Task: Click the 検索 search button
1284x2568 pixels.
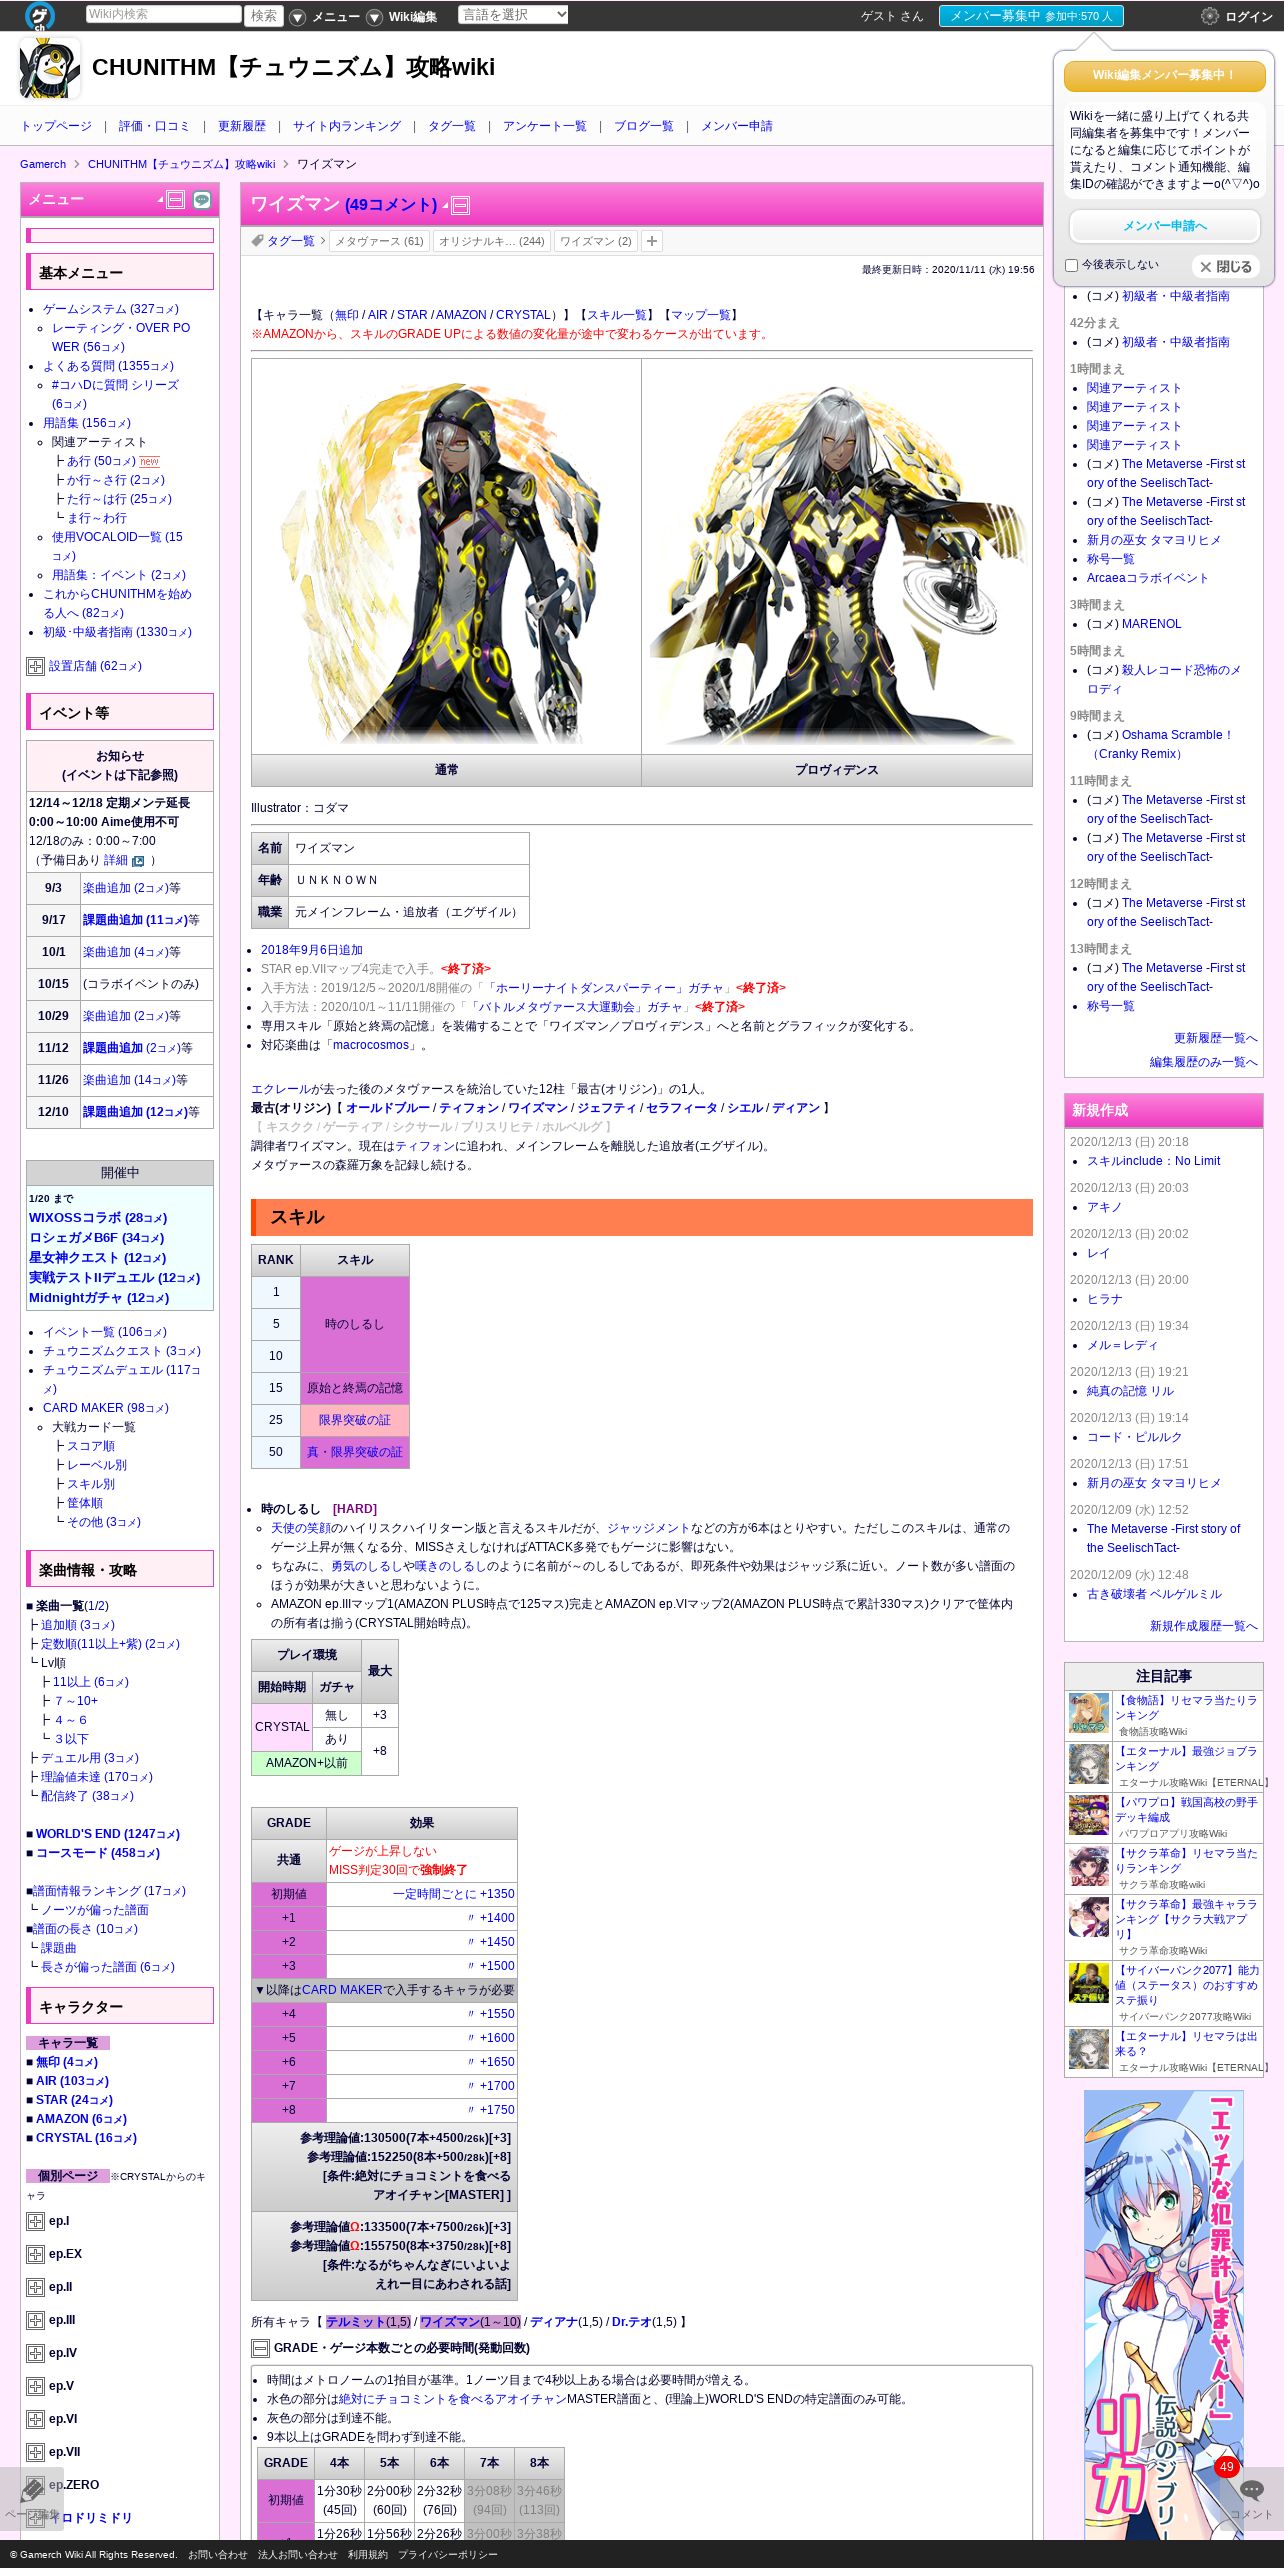Action: click(x=264, y=15)
